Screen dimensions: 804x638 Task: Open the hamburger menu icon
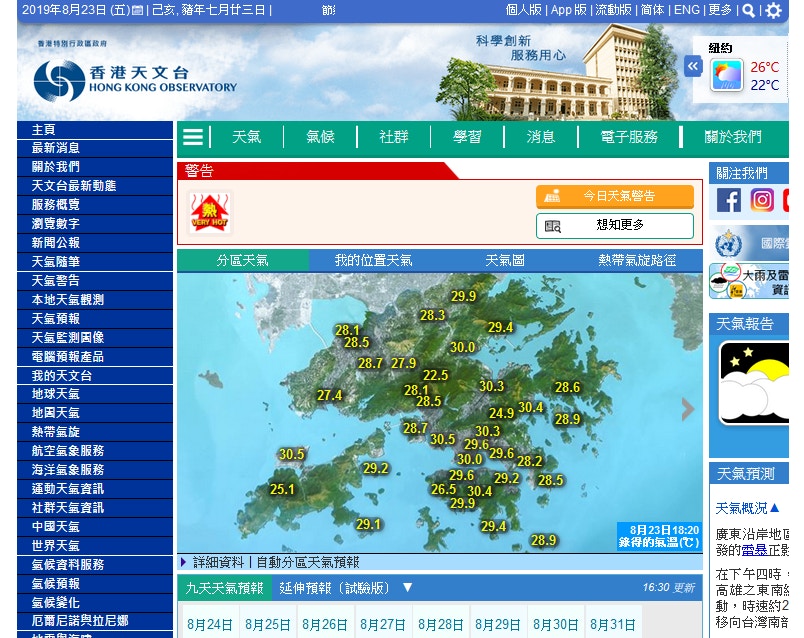(193, 137)
